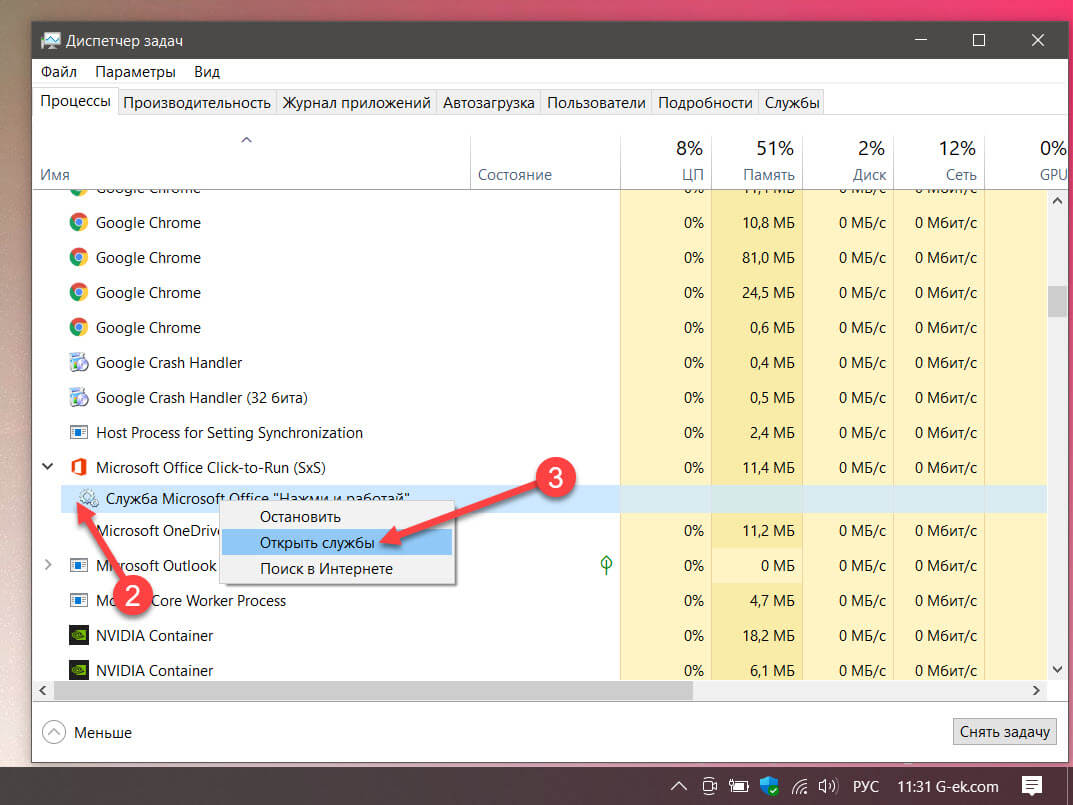1073x805 pixels.
Task: Click the sort arrow above the Имя column
Action: (246, 140)
